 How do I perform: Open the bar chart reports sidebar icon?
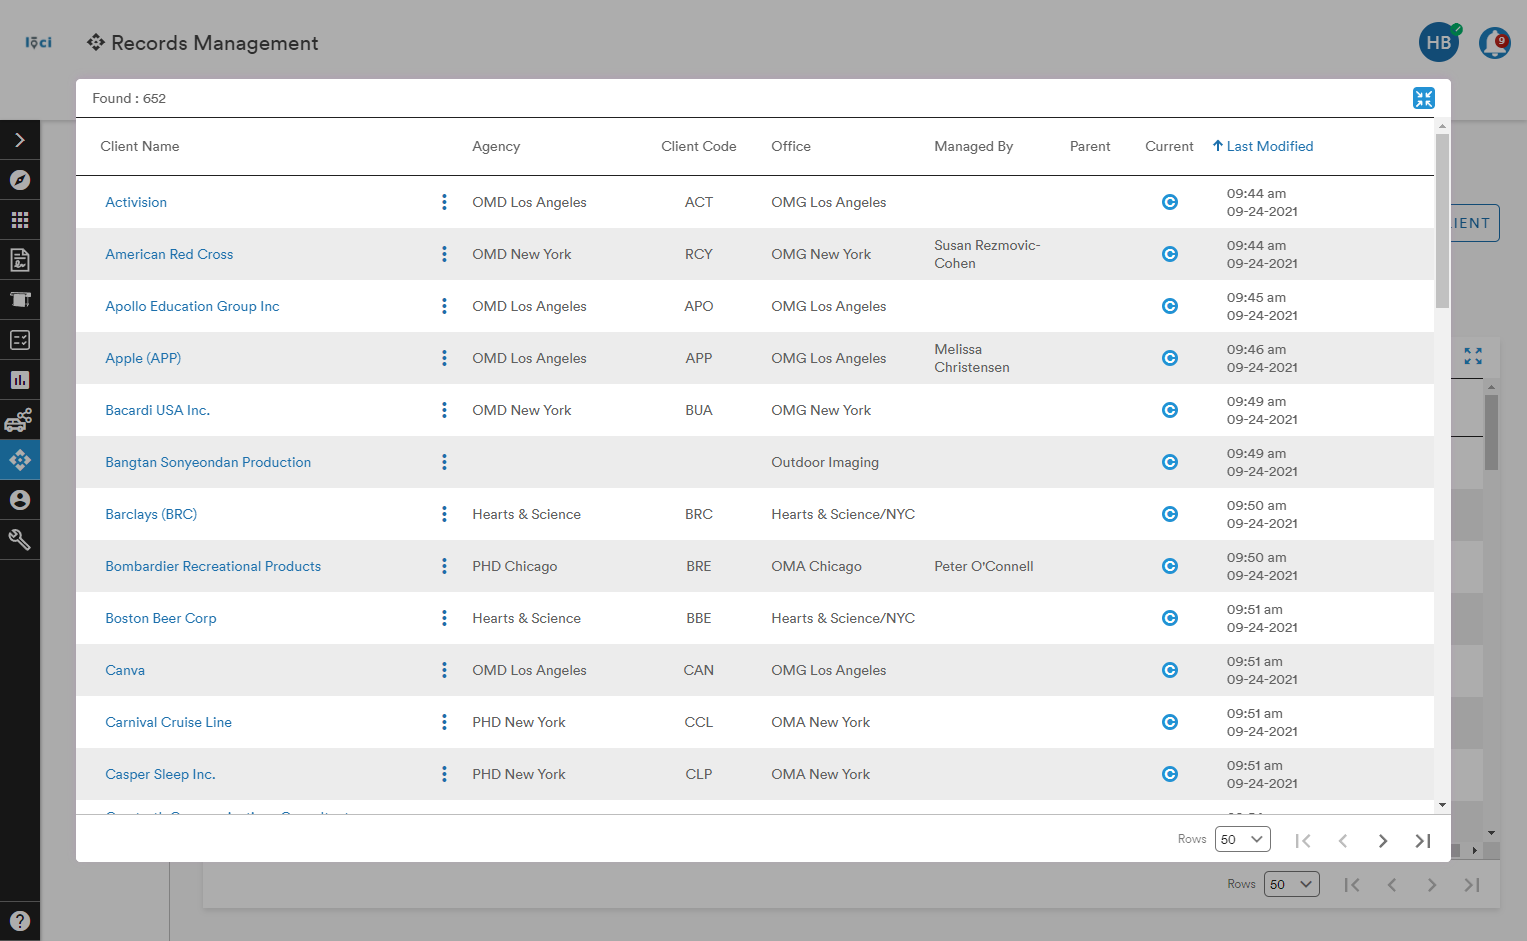click(x=20, y=380)
